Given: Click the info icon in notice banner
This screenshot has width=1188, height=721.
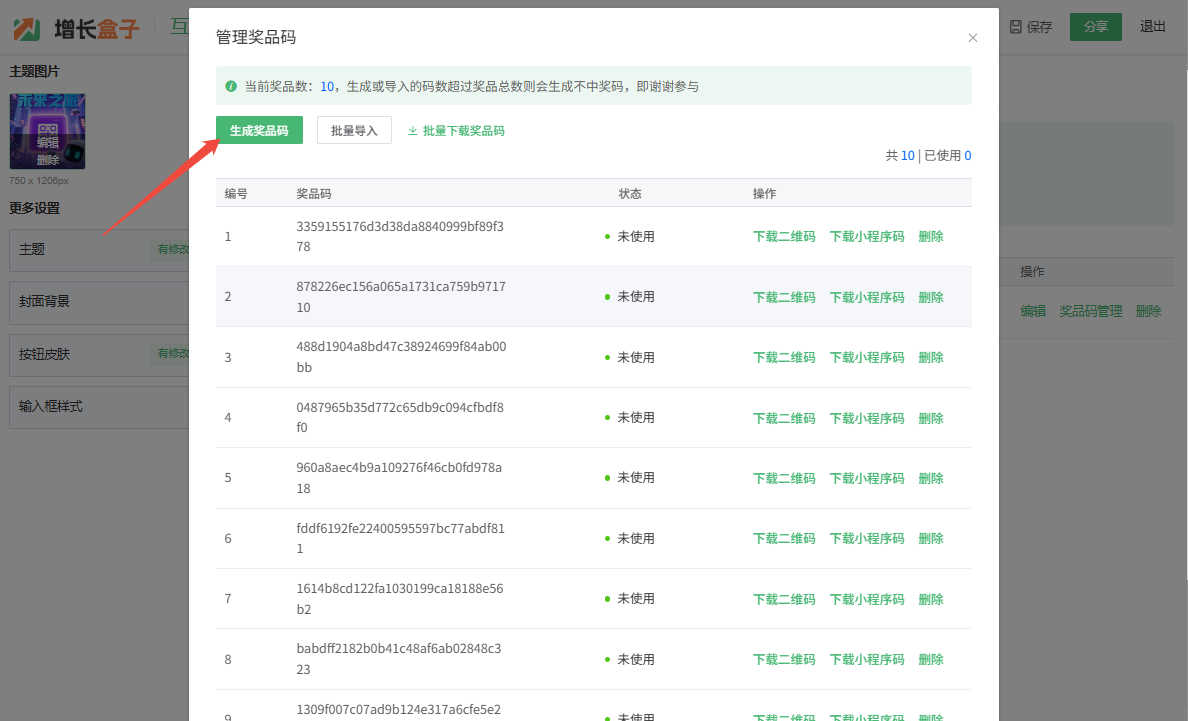Looking at the screenshot, I should [231, 86].
